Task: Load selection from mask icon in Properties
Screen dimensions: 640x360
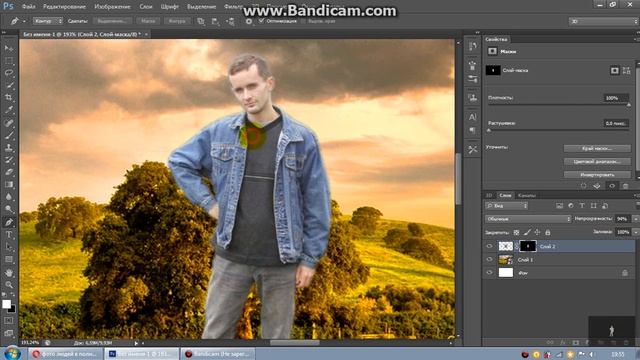Action: click(584, 186)
